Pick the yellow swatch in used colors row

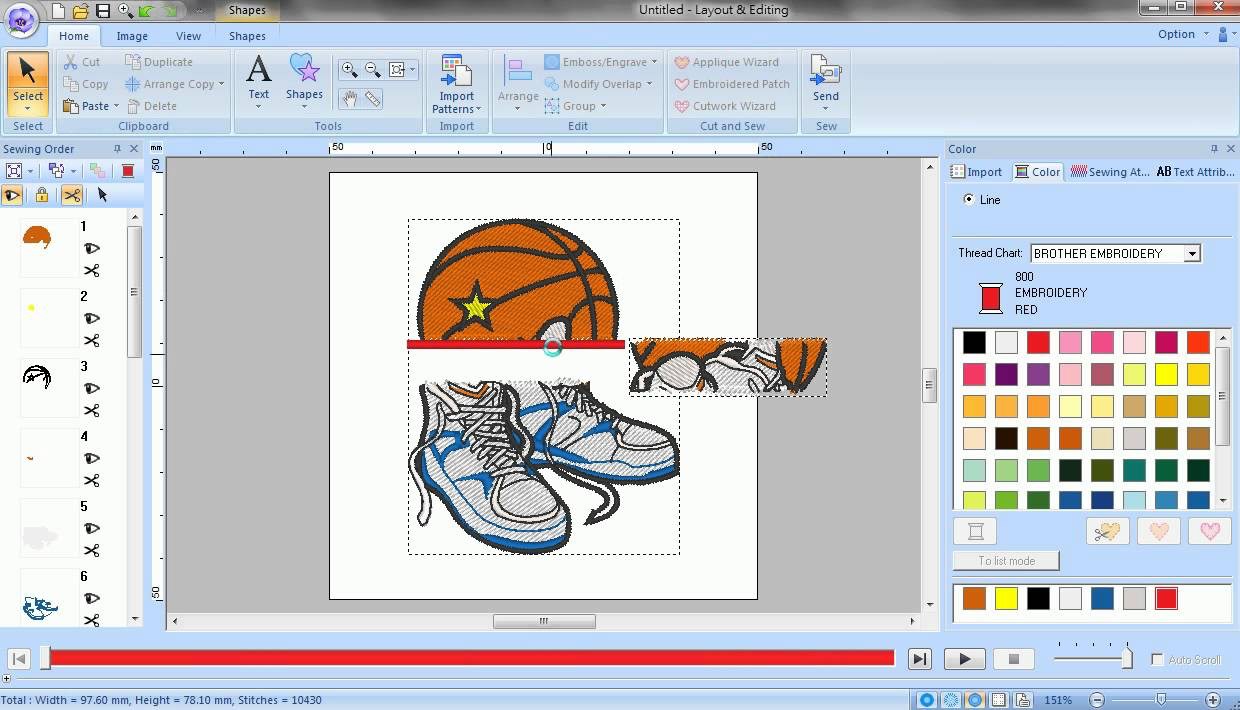pos(1006,599)
